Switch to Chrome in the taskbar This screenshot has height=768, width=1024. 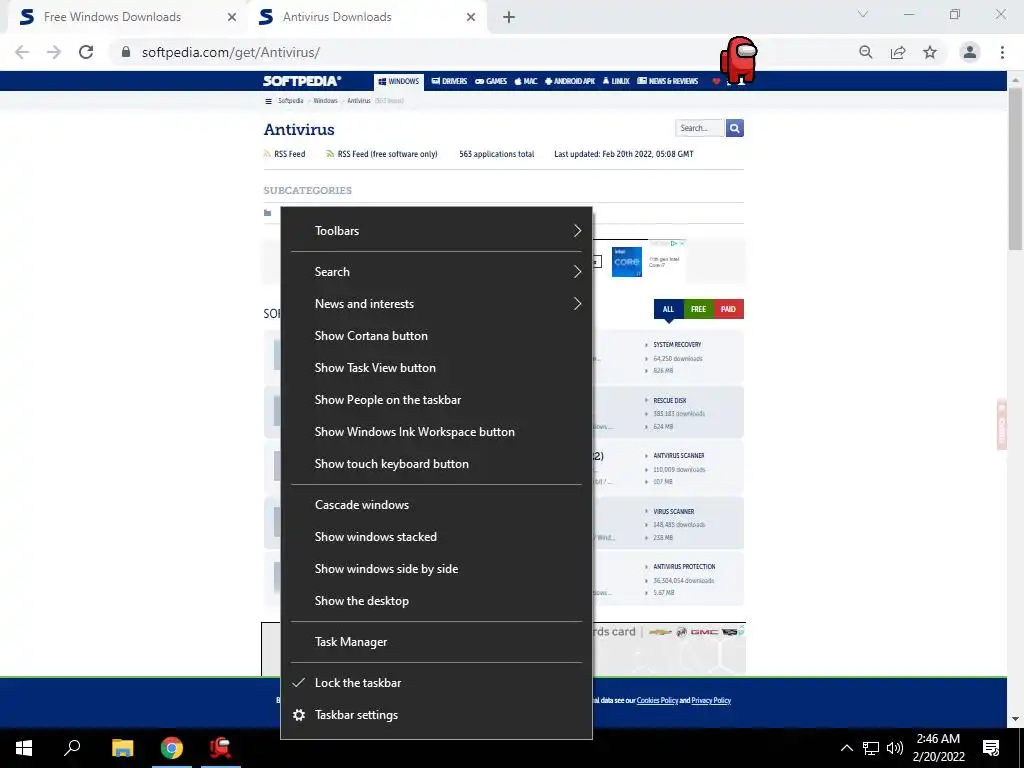pyautogui.click(x=172, y=748)
